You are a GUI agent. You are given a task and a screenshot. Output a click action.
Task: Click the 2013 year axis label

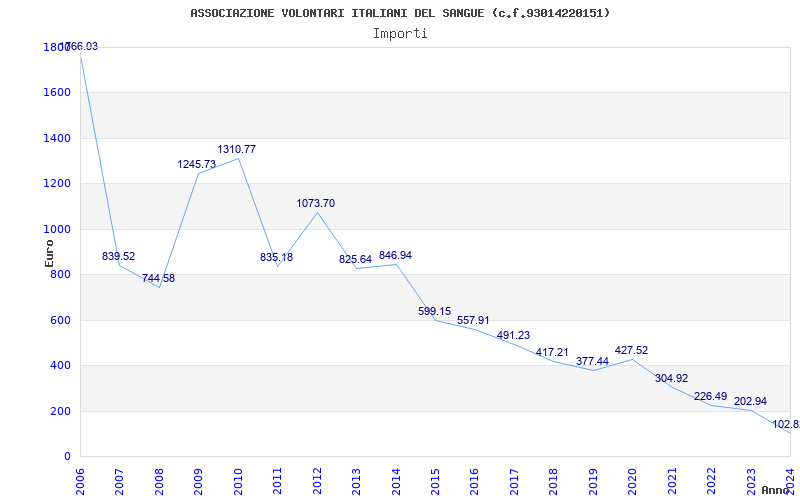tap(356, 480)
